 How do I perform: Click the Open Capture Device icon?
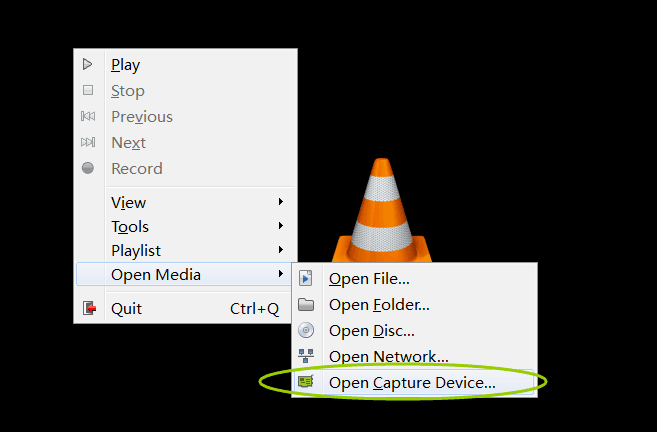(306, 383)
